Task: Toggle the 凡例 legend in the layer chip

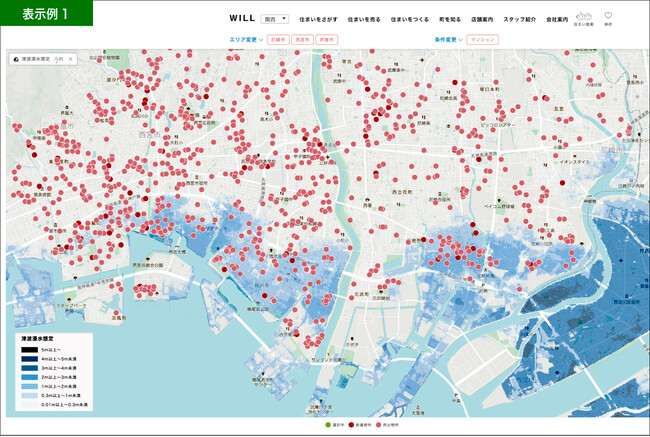Action: click(59, 59)
